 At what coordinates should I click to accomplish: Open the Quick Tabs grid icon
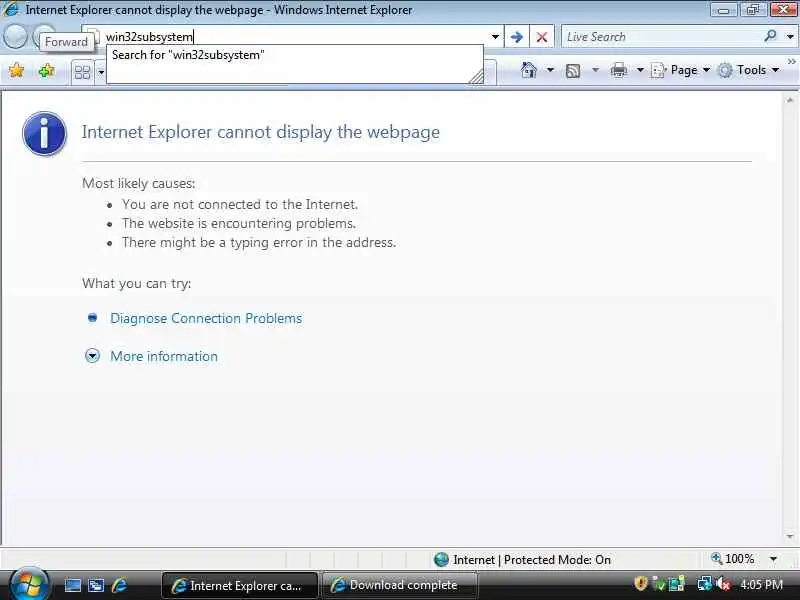coord(82,72)
